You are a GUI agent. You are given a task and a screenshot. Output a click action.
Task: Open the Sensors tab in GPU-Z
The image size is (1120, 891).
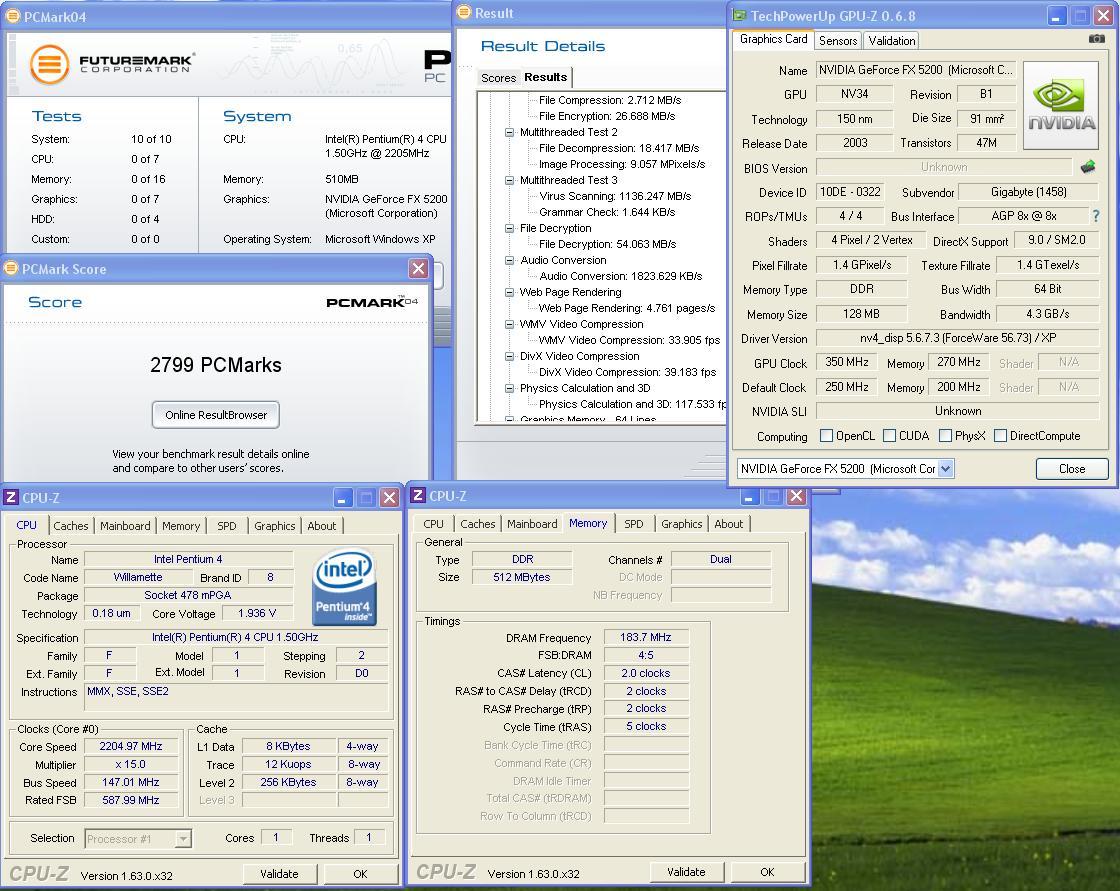click(x=838, y=41)
